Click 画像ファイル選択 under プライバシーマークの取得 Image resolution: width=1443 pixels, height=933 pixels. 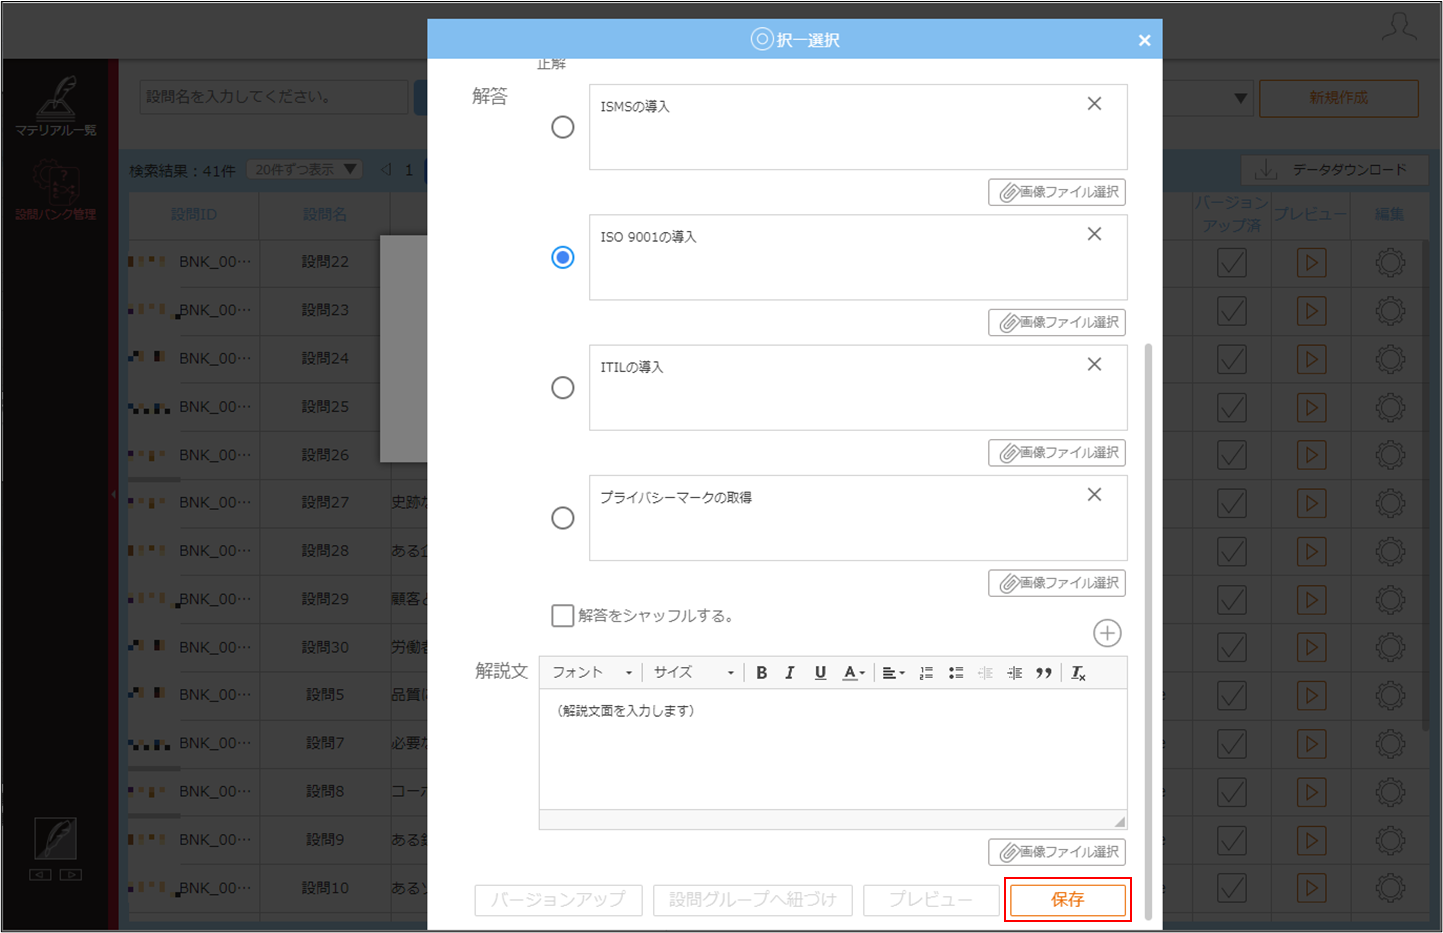coord(1057,582)
